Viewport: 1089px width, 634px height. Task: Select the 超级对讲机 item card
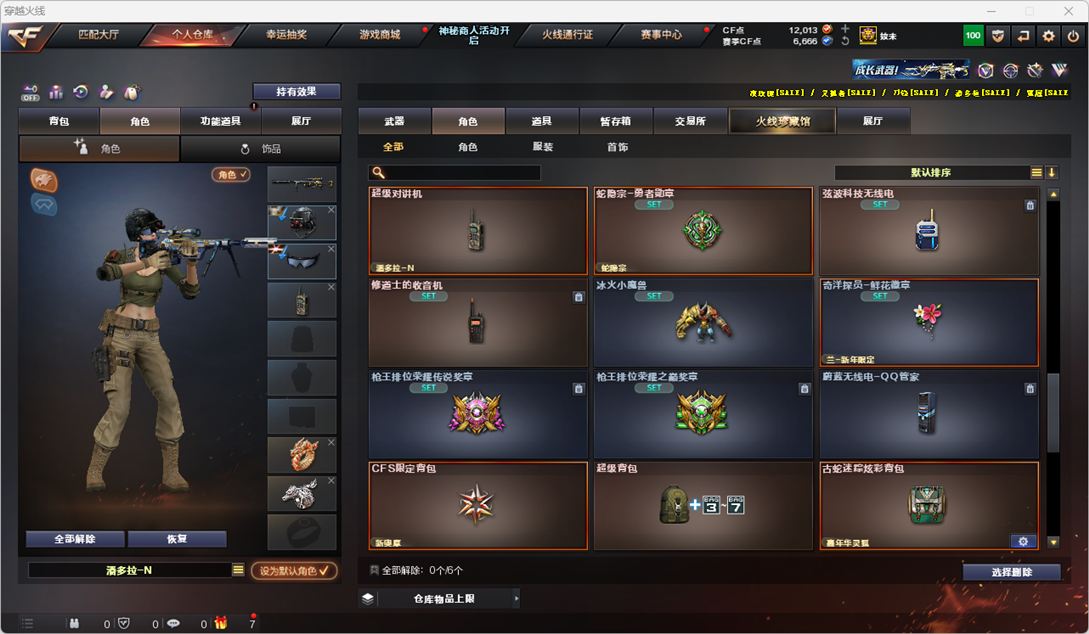pos(478,231)
